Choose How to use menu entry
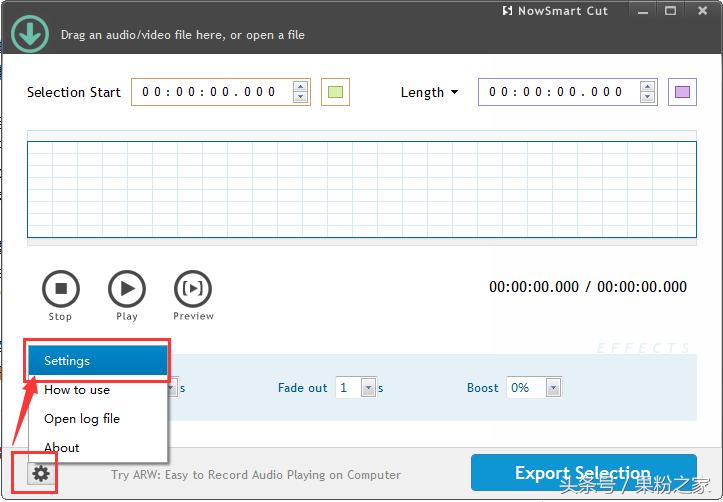This screenshot has height=502, width=723. tap(98, 390)
